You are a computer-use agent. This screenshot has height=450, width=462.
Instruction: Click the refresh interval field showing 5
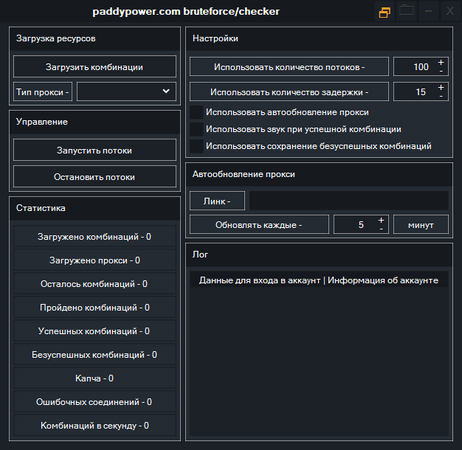pos(361,225)
